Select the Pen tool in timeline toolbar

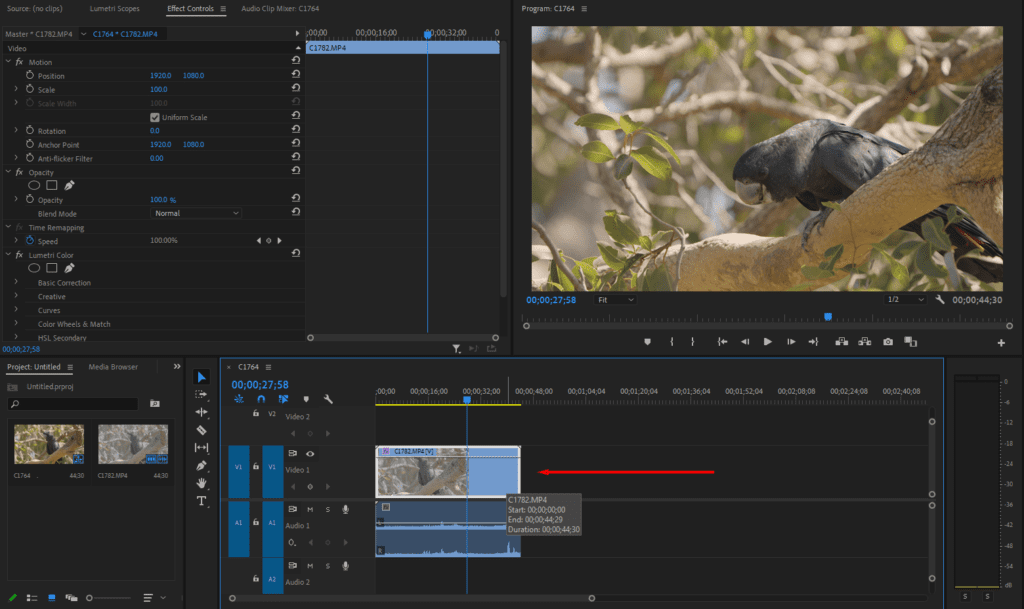tap(201, 465)
